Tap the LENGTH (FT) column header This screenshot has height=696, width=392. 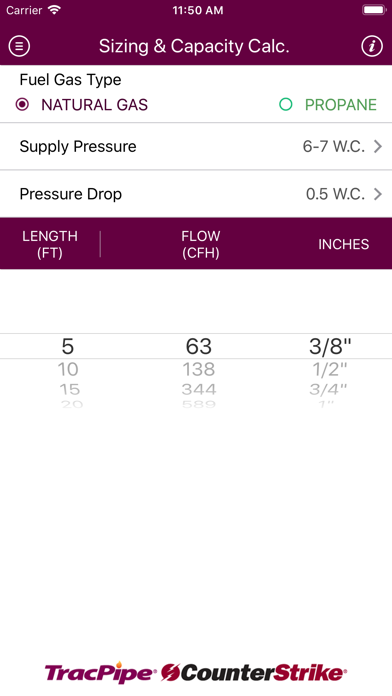[50, 244]
